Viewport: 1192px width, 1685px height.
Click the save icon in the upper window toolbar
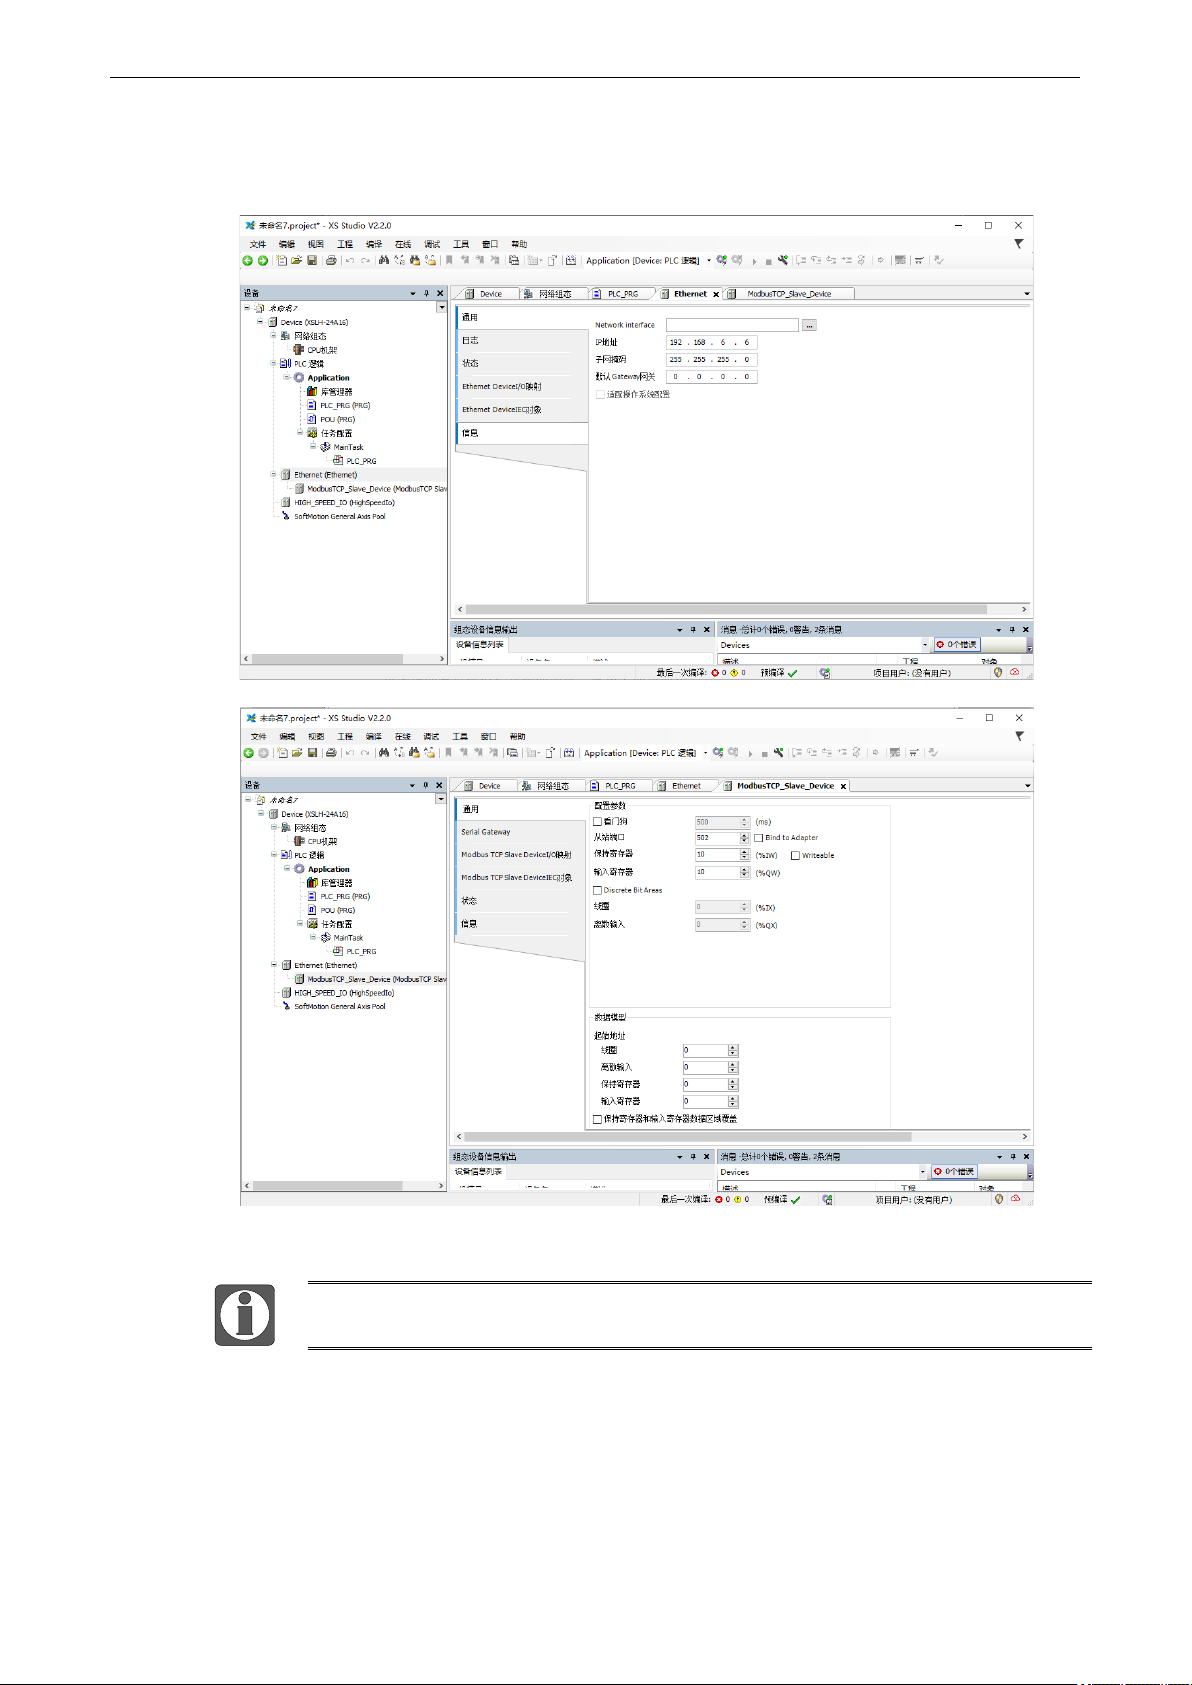312,261
